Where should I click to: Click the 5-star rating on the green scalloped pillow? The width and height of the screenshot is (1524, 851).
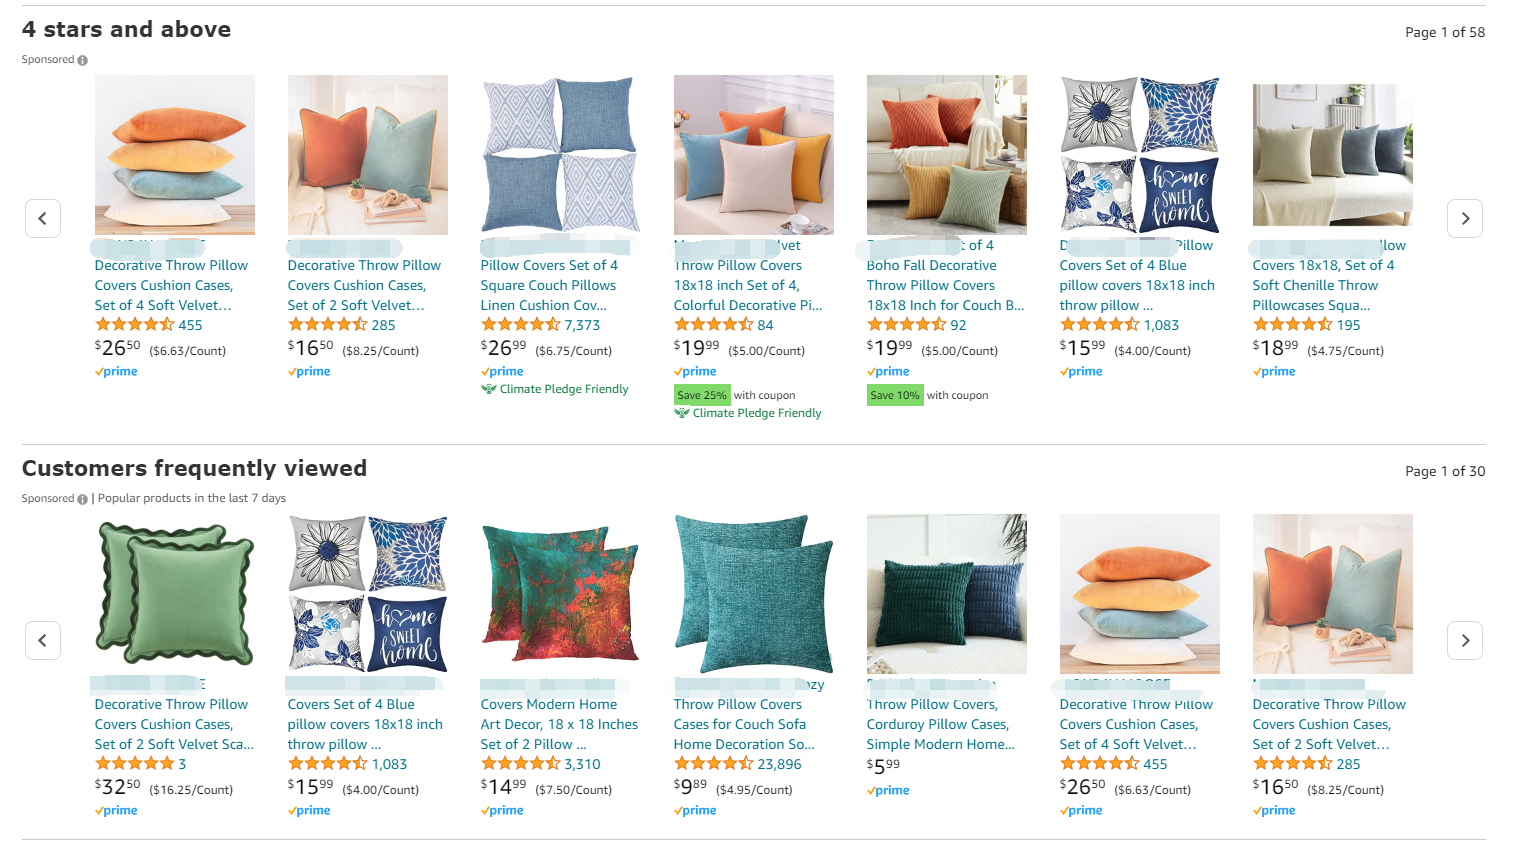point(134,764)
